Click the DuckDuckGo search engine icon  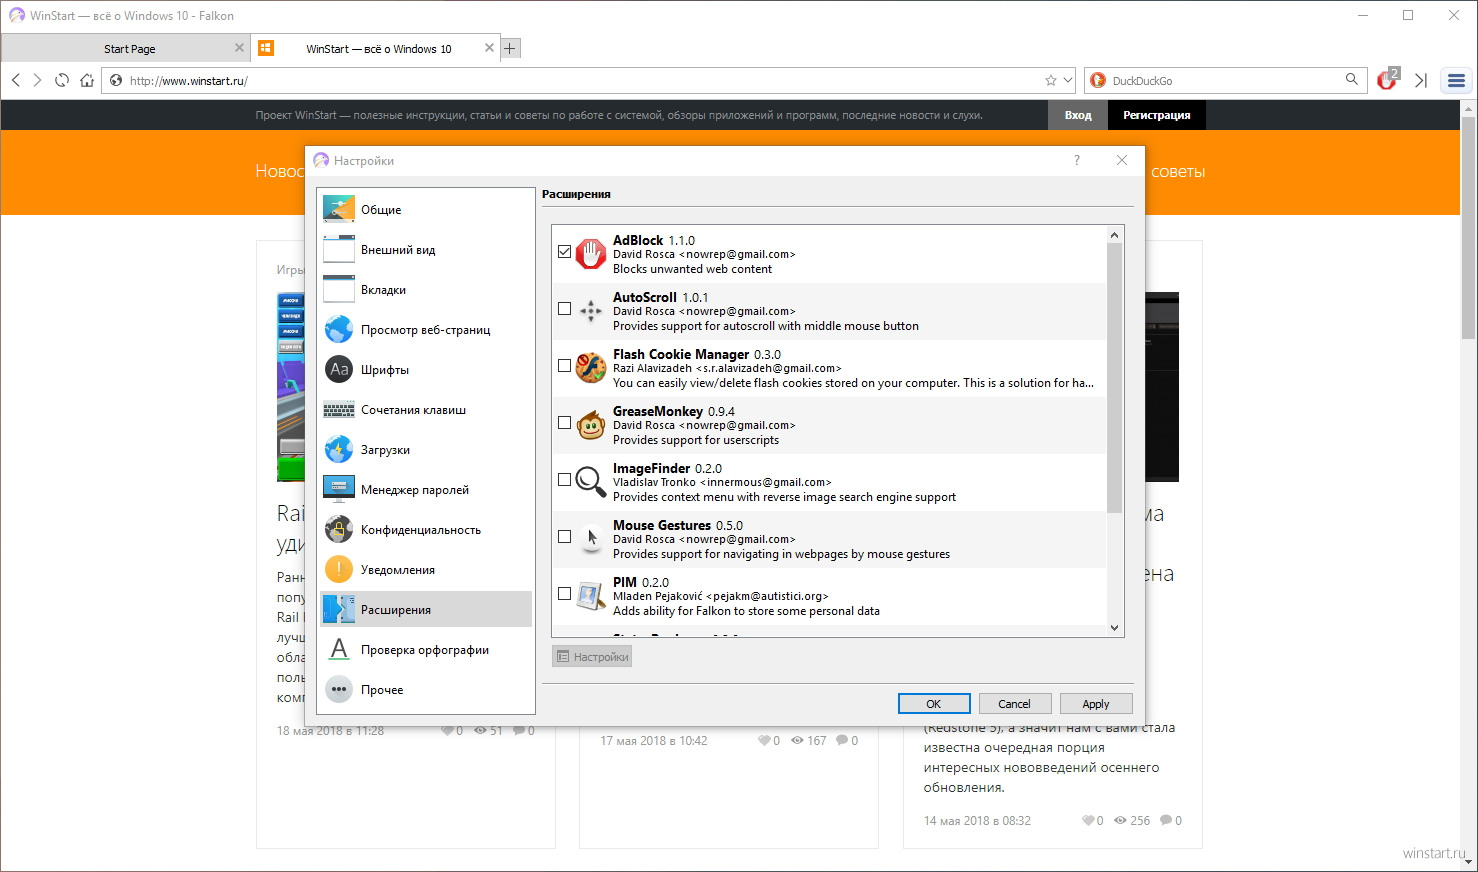[x=1097, y=80]
